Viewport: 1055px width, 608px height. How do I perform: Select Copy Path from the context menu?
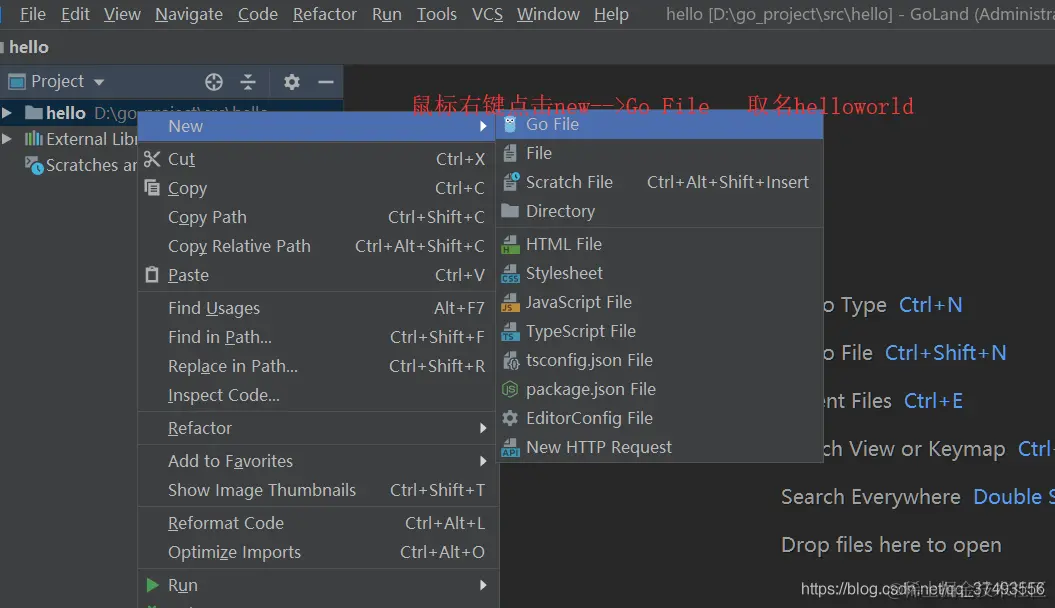tap(318, 217)
